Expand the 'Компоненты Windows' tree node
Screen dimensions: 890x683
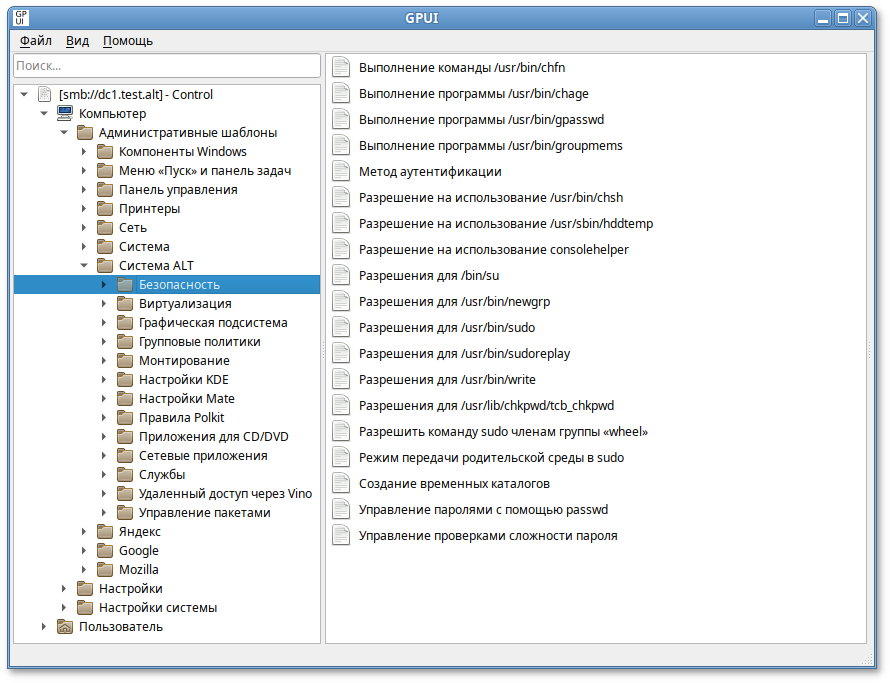84,152
